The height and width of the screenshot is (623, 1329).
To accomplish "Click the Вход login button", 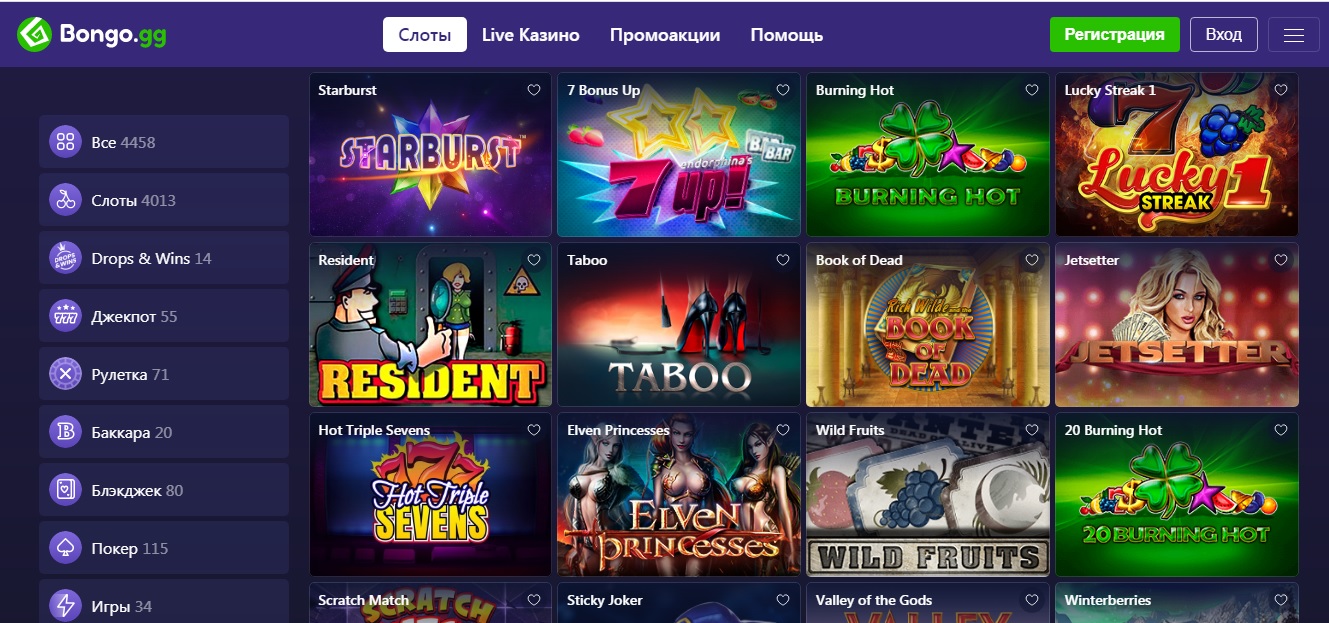I will pos(1224,35).
